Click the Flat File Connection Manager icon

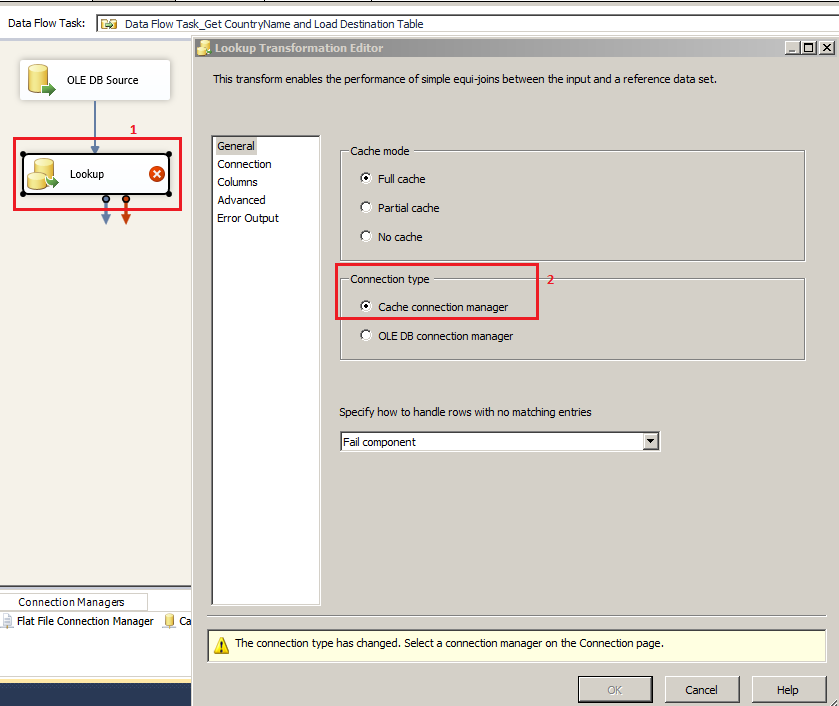[9, 621]
